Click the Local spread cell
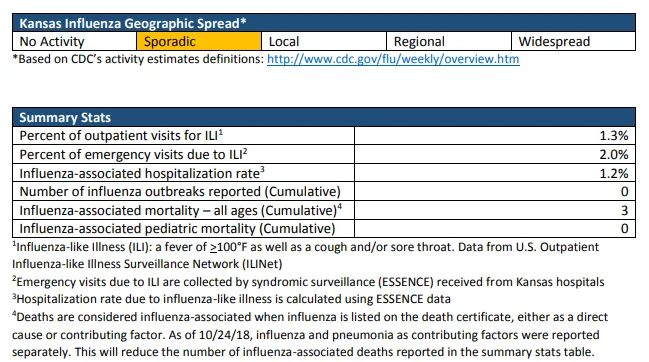The image size is (649, 362). pyautogui.click(x=324, y=41)
